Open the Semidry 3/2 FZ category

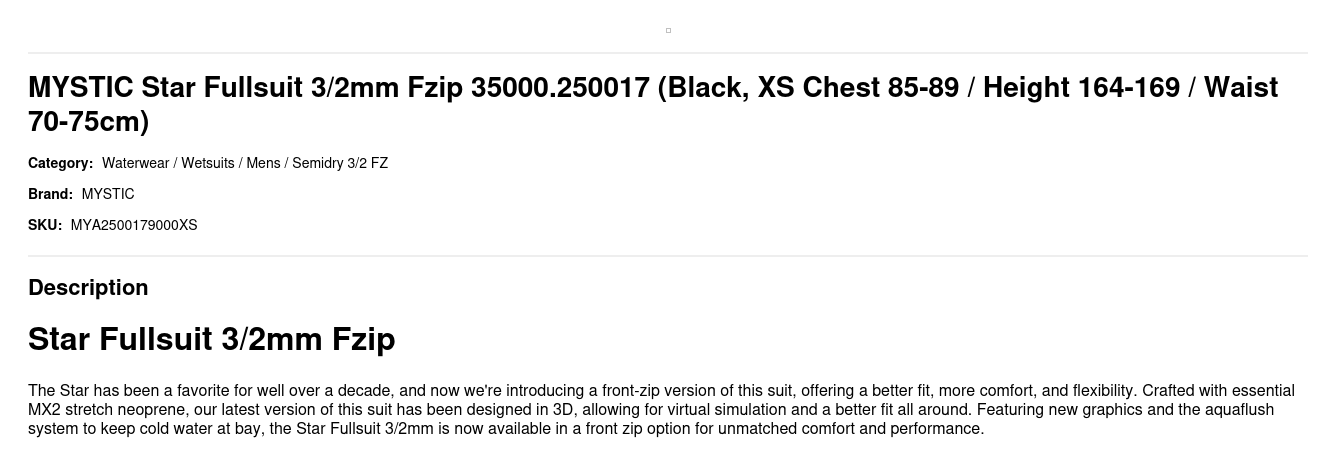point(340,163)
